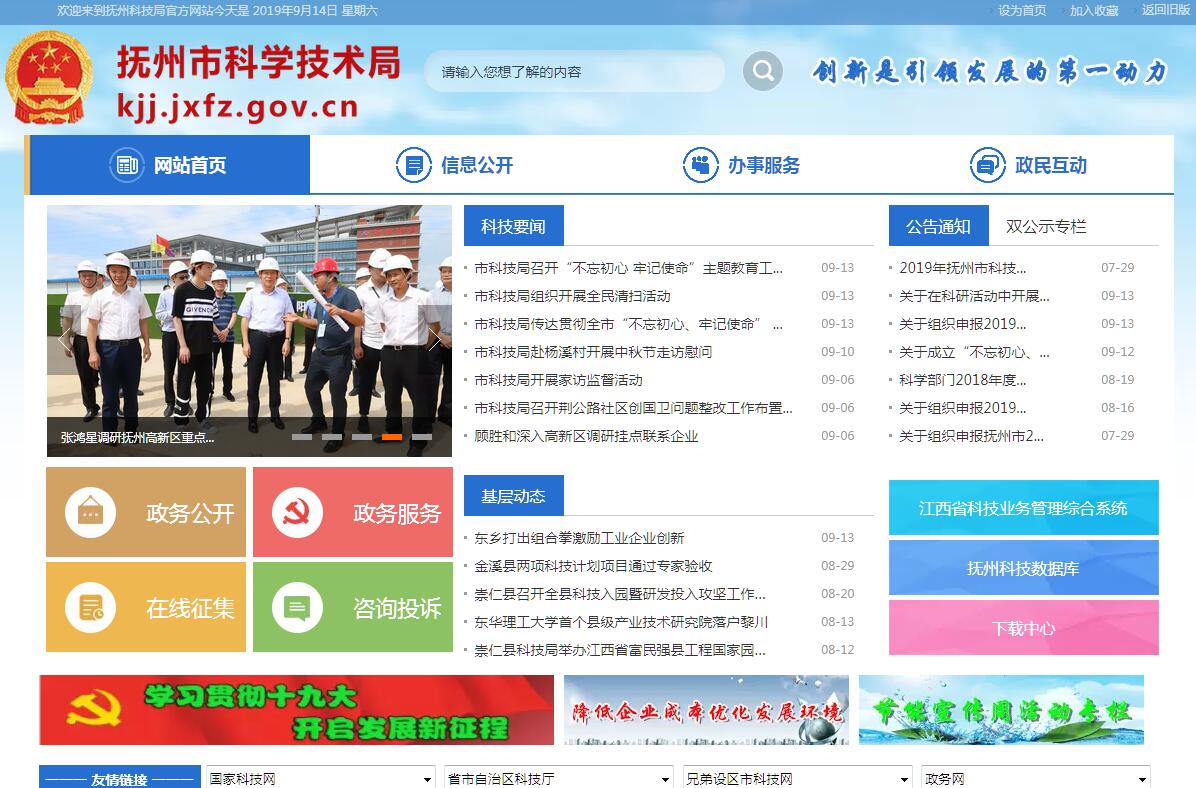Image resolution: width=1196 pixels, height=788 pixels.
Task: Click the national emblem logo
Action: [47, 77]
